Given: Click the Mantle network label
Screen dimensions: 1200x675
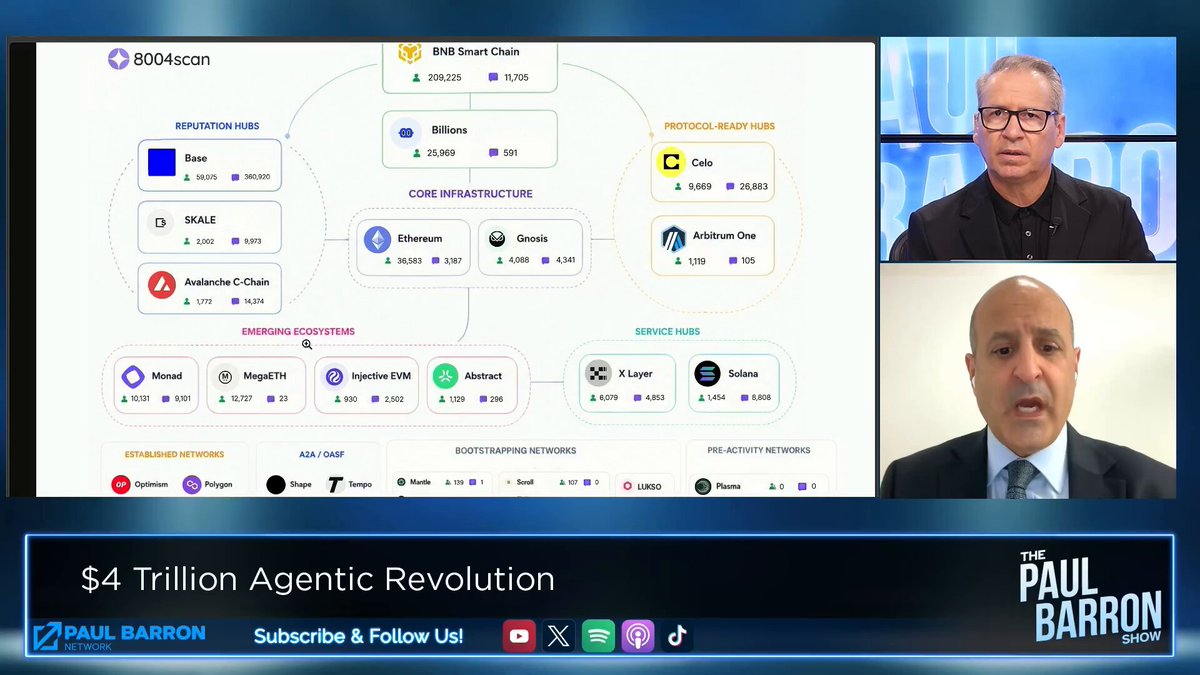Looking at the screenshot, I should (420, 482).
